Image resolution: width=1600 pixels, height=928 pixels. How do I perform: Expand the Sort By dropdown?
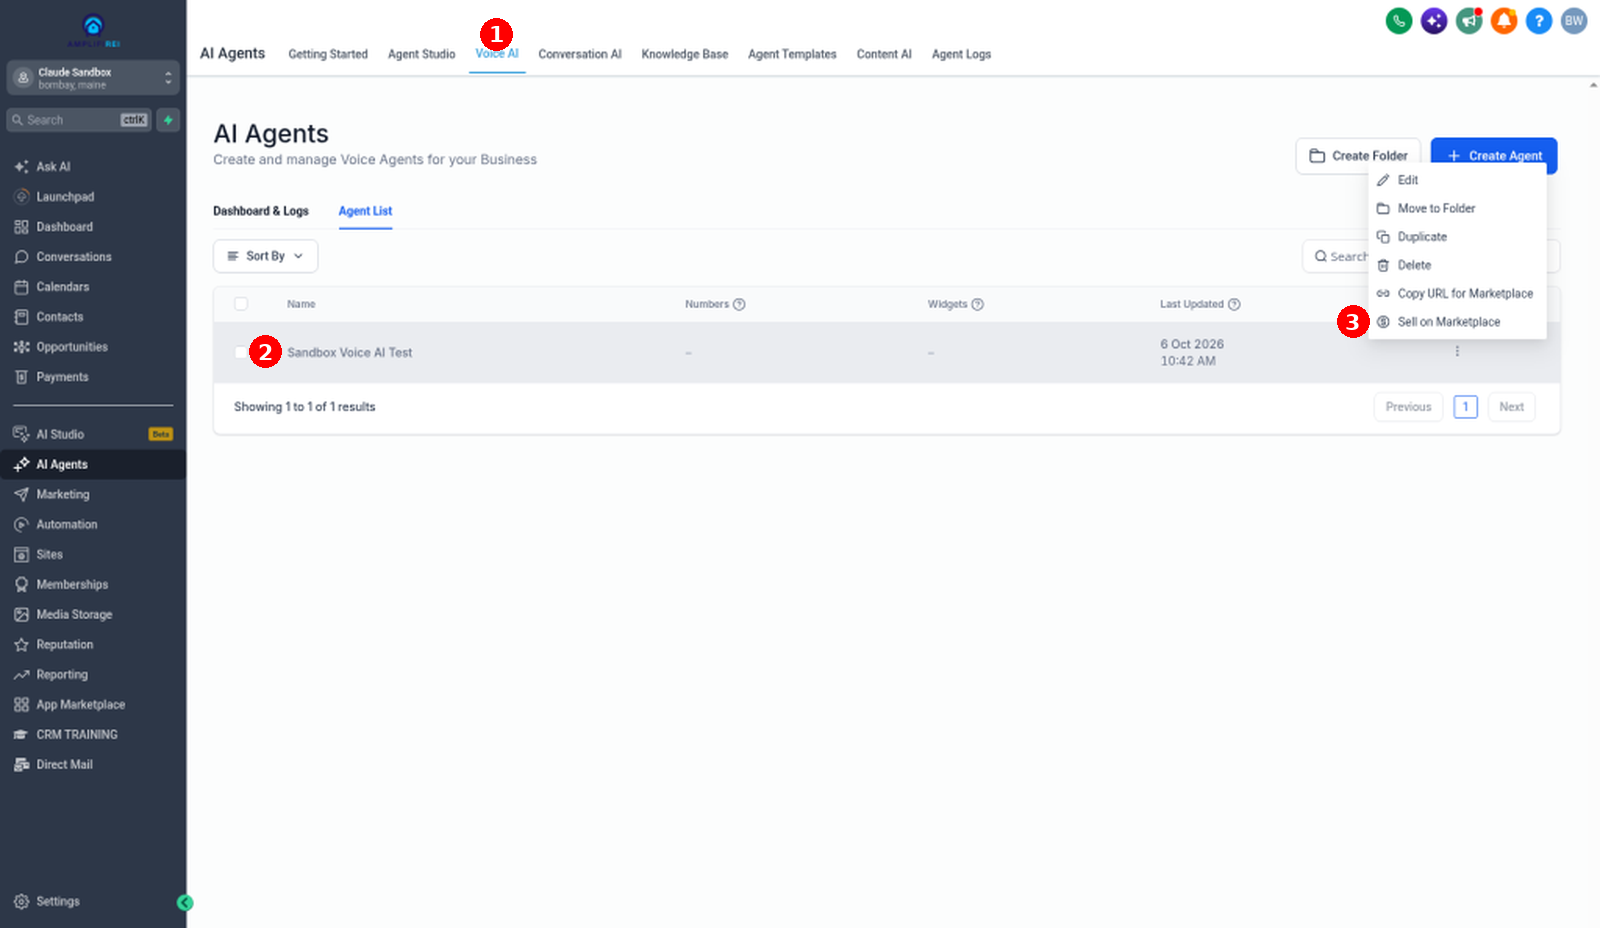point(265,256)
